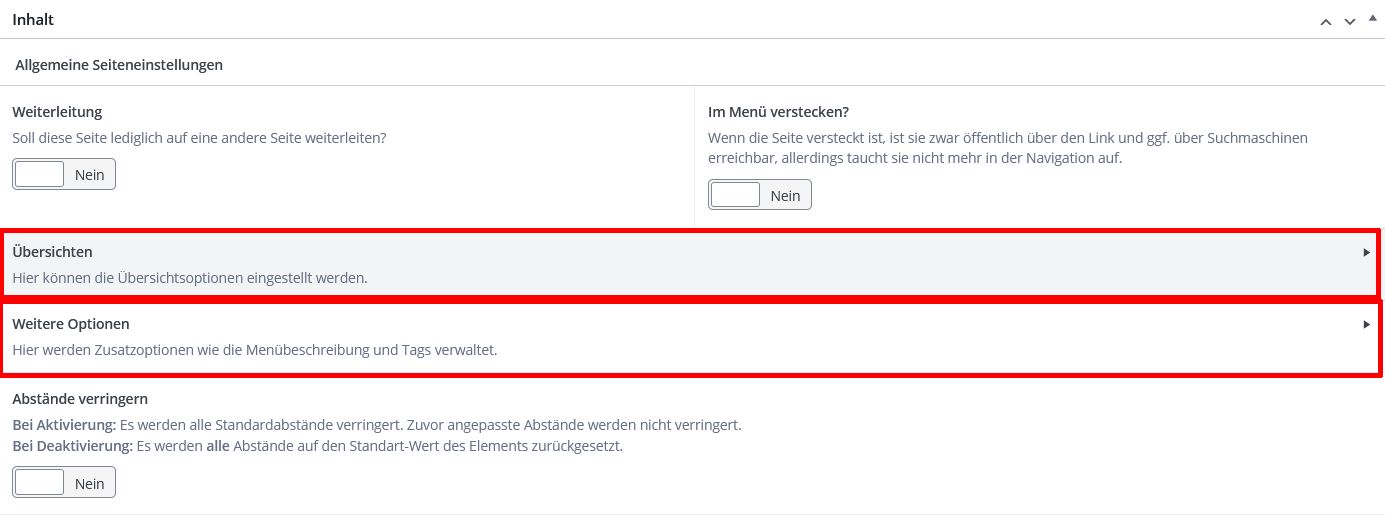Viewport: 1385px width, 516px height.
Task: Select the Allgemeine Seiteneinstellungen tab heading
Action: (119, 64)
